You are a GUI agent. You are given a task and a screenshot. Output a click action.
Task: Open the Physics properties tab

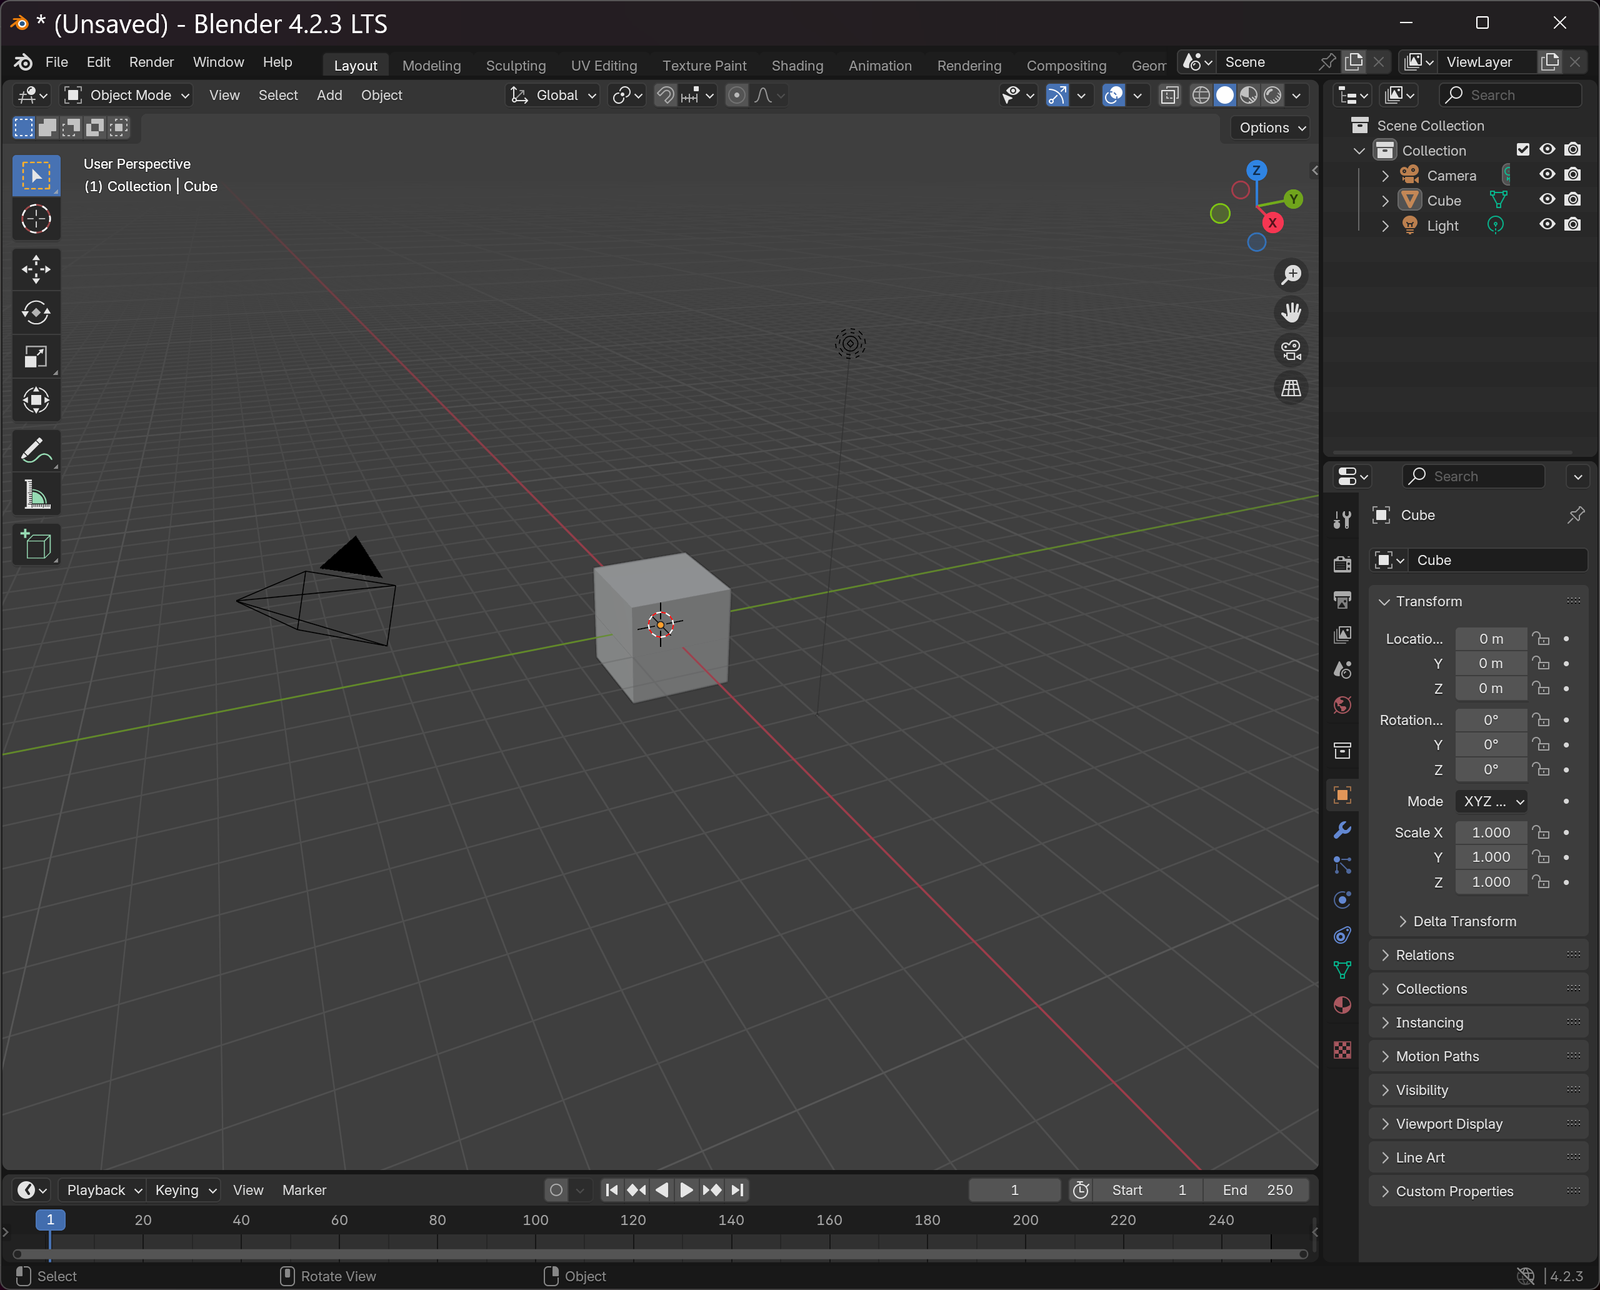[1342, 900]
